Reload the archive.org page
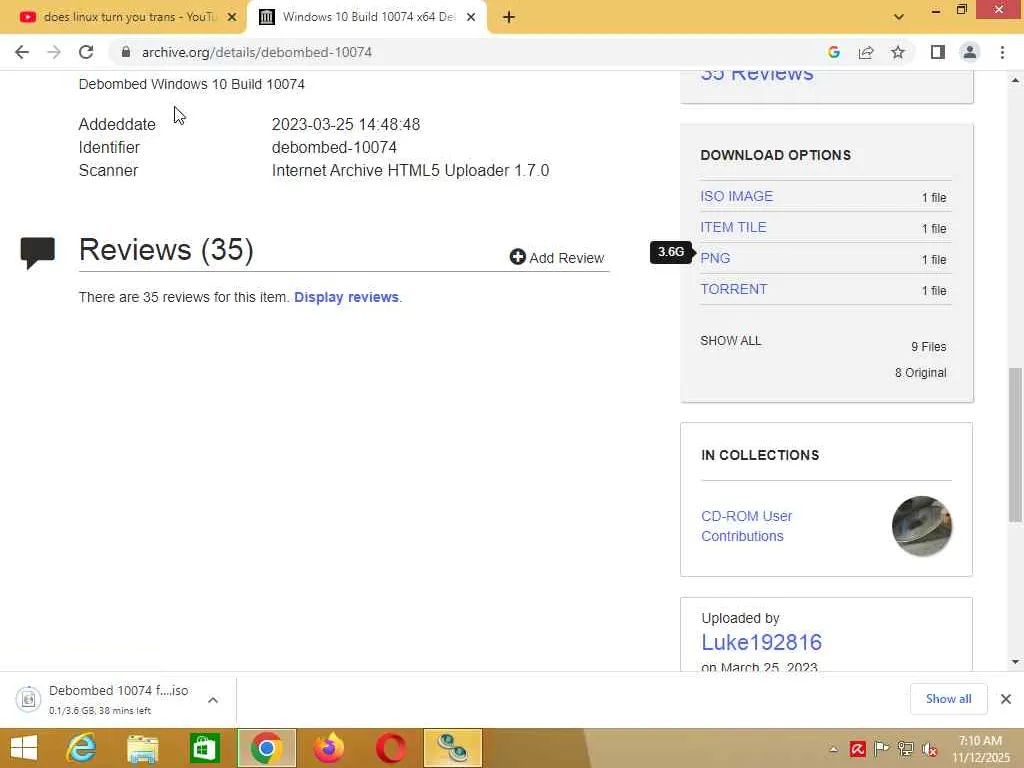This screenshot has width=1024, height=768. [86, 52]
